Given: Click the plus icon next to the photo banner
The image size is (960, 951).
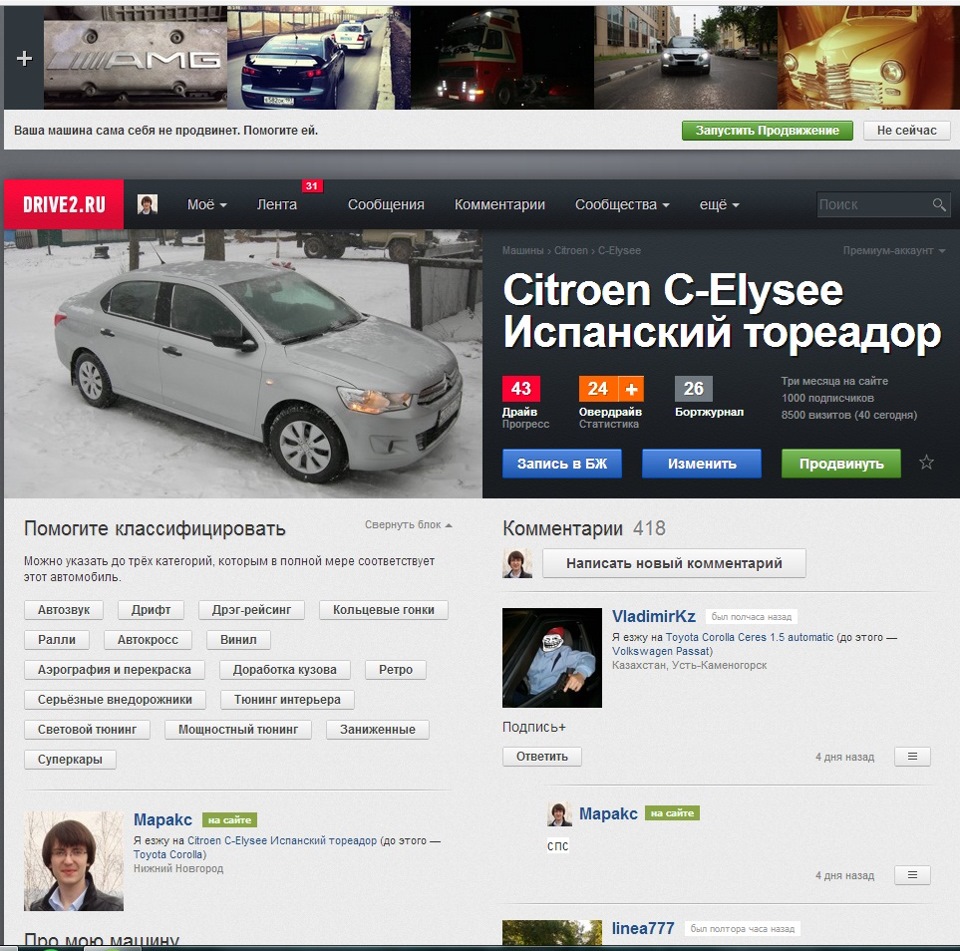Looking at the screenshot, I should coord(22,57).
